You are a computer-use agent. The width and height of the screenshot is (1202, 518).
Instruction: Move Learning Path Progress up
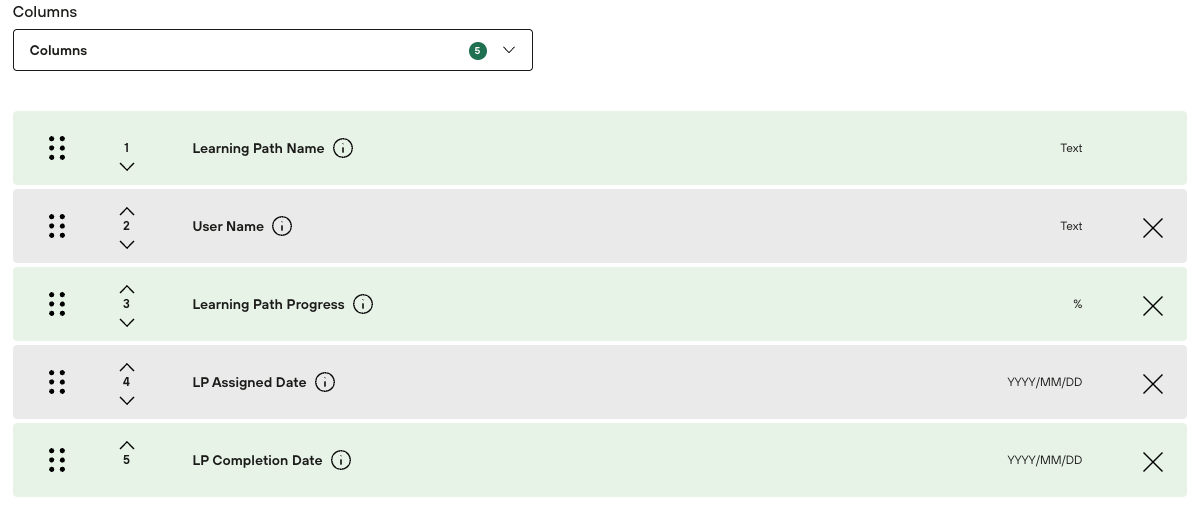(x=126, y=289)
